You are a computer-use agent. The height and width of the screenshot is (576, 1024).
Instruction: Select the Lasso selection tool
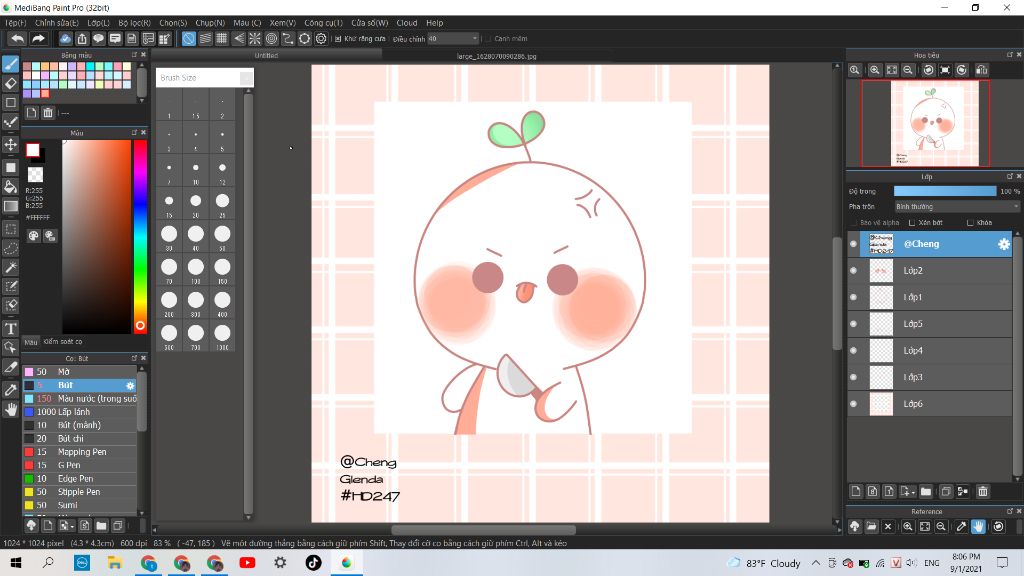coord(10,248)
